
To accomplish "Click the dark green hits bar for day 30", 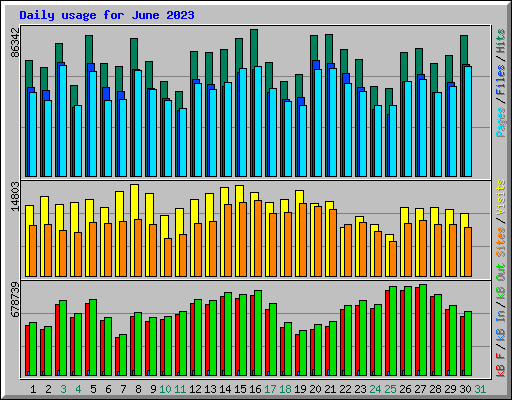I will 464,49.
